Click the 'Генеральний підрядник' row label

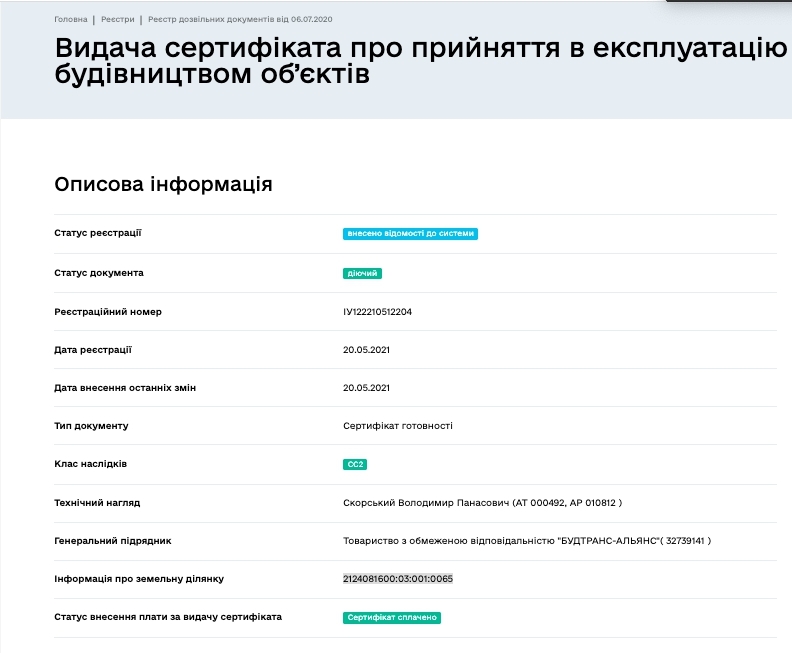(x=113, y=541)
